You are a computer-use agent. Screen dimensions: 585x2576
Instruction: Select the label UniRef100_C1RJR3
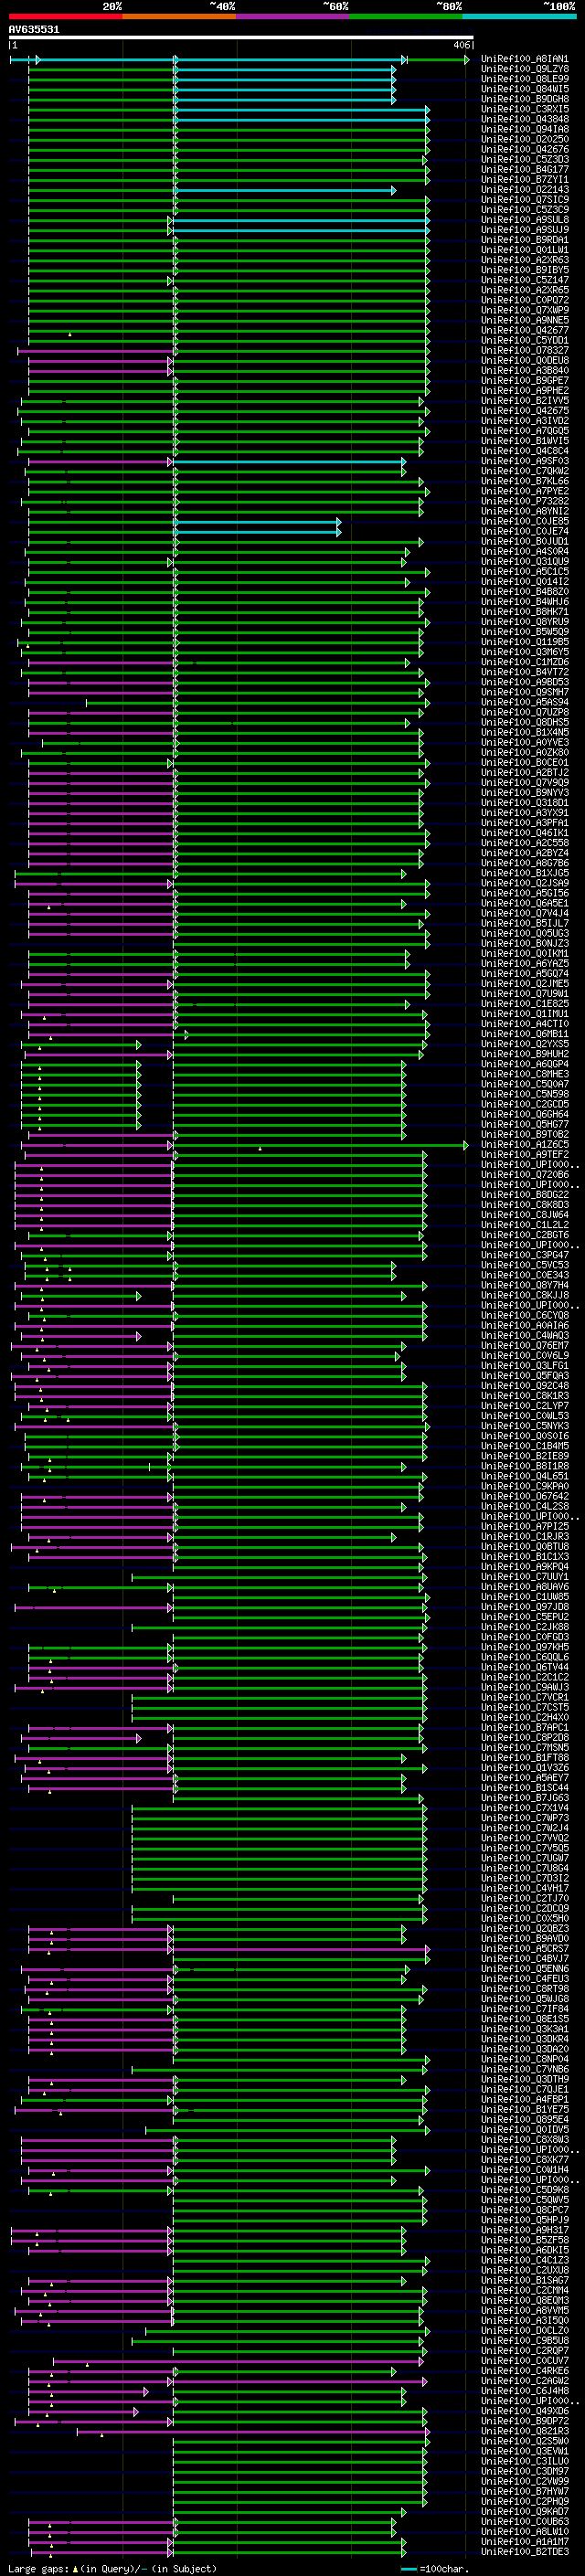point(525,1537)
